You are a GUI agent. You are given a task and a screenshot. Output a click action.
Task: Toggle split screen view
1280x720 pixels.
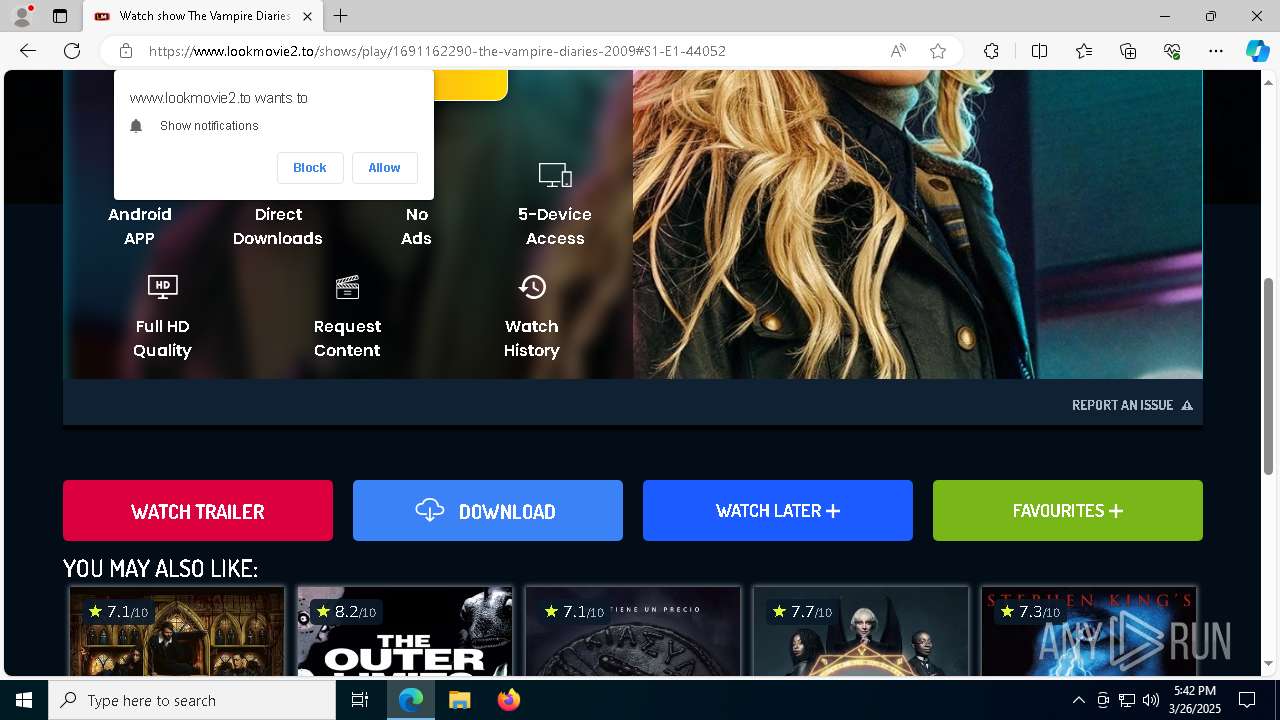(1039, 51)
